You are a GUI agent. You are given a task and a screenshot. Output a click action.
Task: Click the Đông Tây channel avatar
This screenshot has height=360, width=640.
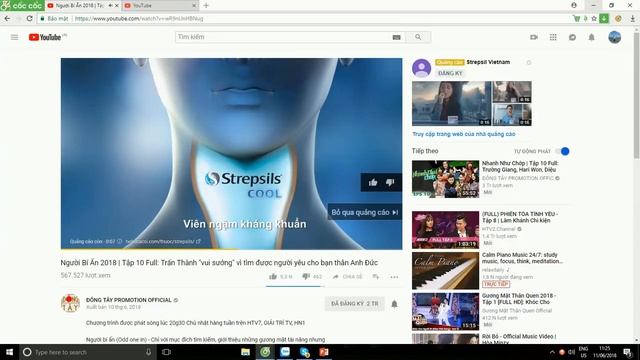click(70, 303)
